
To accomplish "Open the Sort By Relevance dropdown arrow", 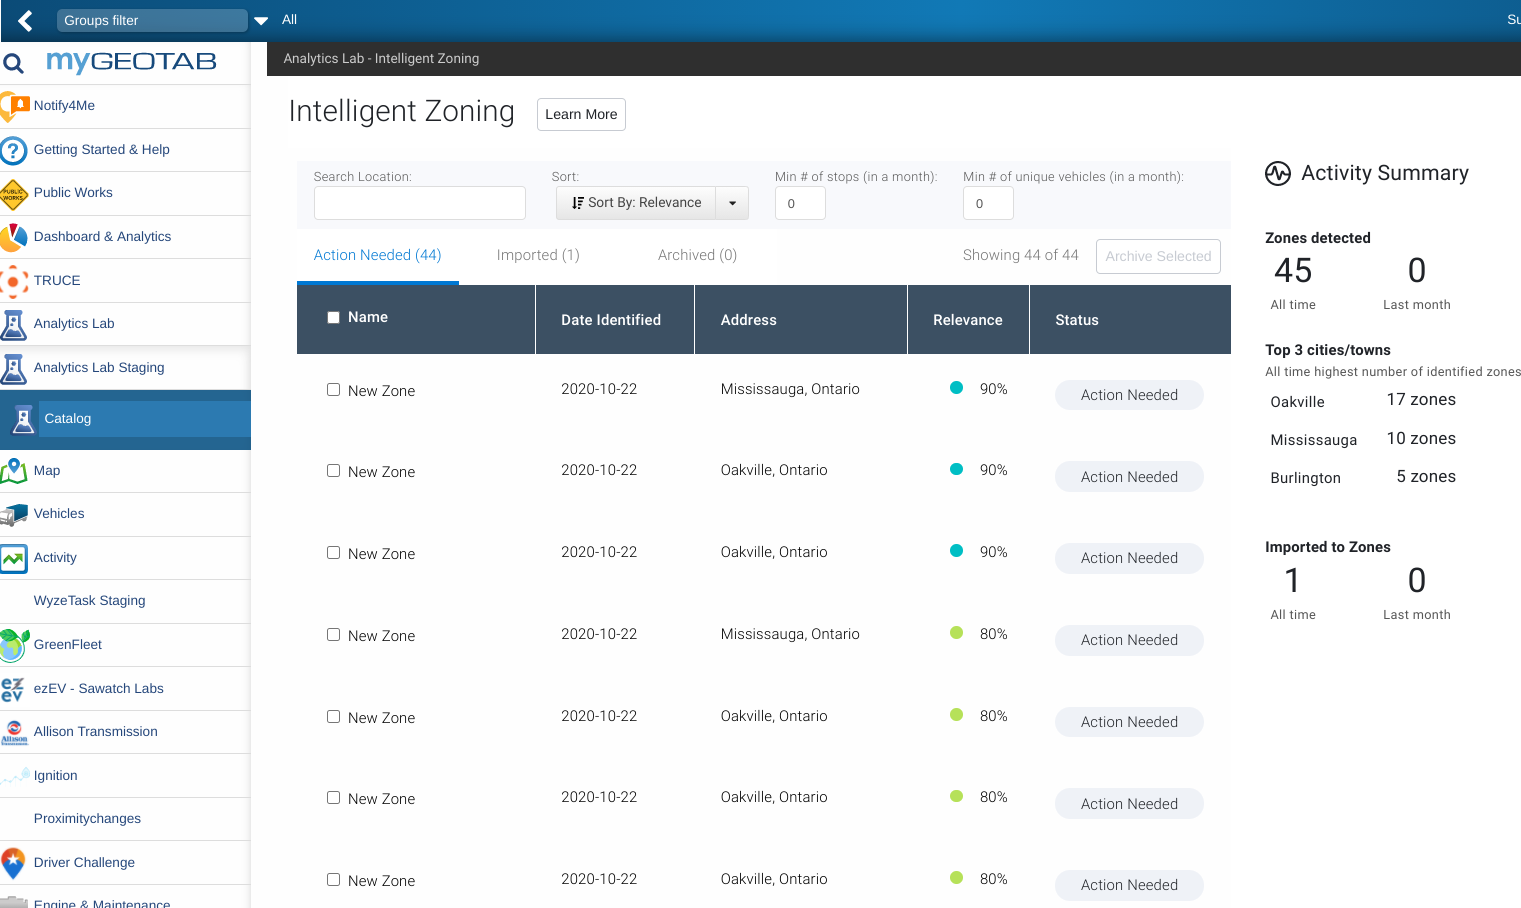I will (732, 203).
